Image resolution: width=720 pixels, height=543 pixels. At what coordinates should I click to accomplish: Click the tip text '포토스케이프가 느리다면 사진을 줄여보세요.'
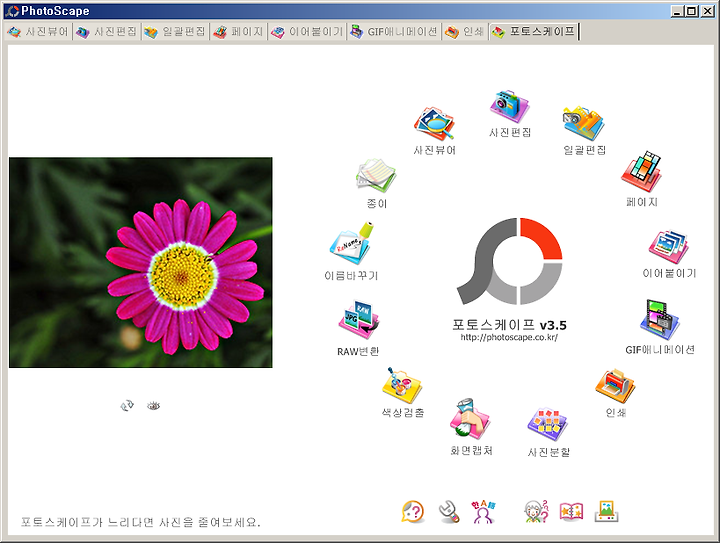click(x=141, y=522)
